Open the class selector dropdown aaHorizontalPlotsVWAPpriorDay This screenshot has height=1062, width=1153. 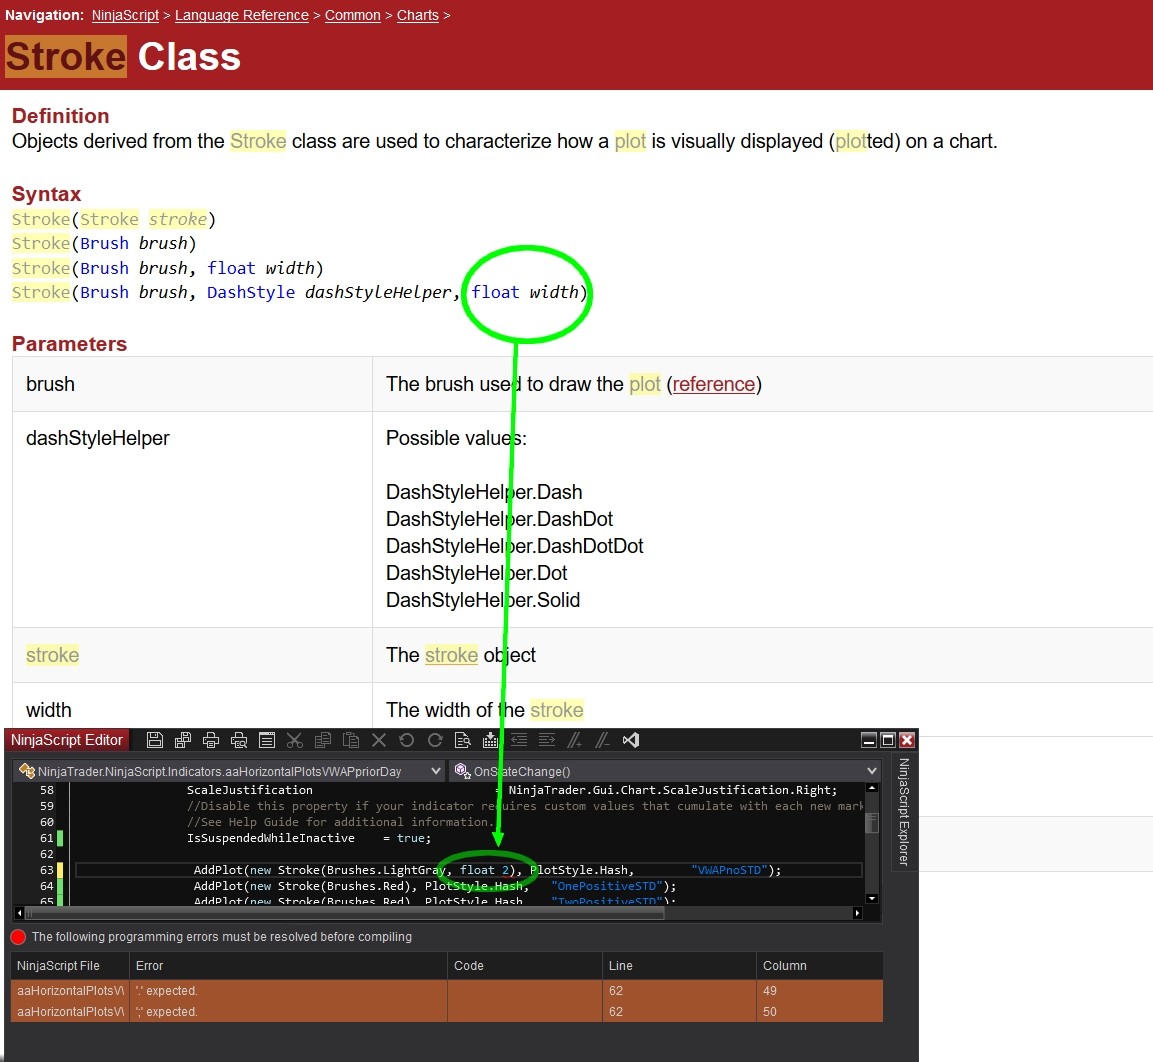pos(229,771)
